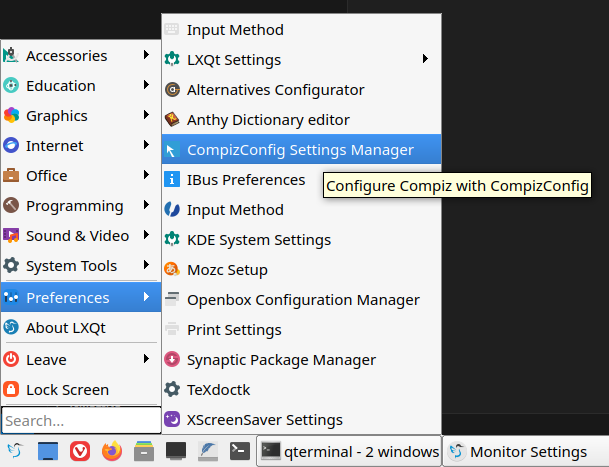Open the file manager panel icon
This screenshot has width=609, height=467.
pyautogui.click(x=144, y=451)
